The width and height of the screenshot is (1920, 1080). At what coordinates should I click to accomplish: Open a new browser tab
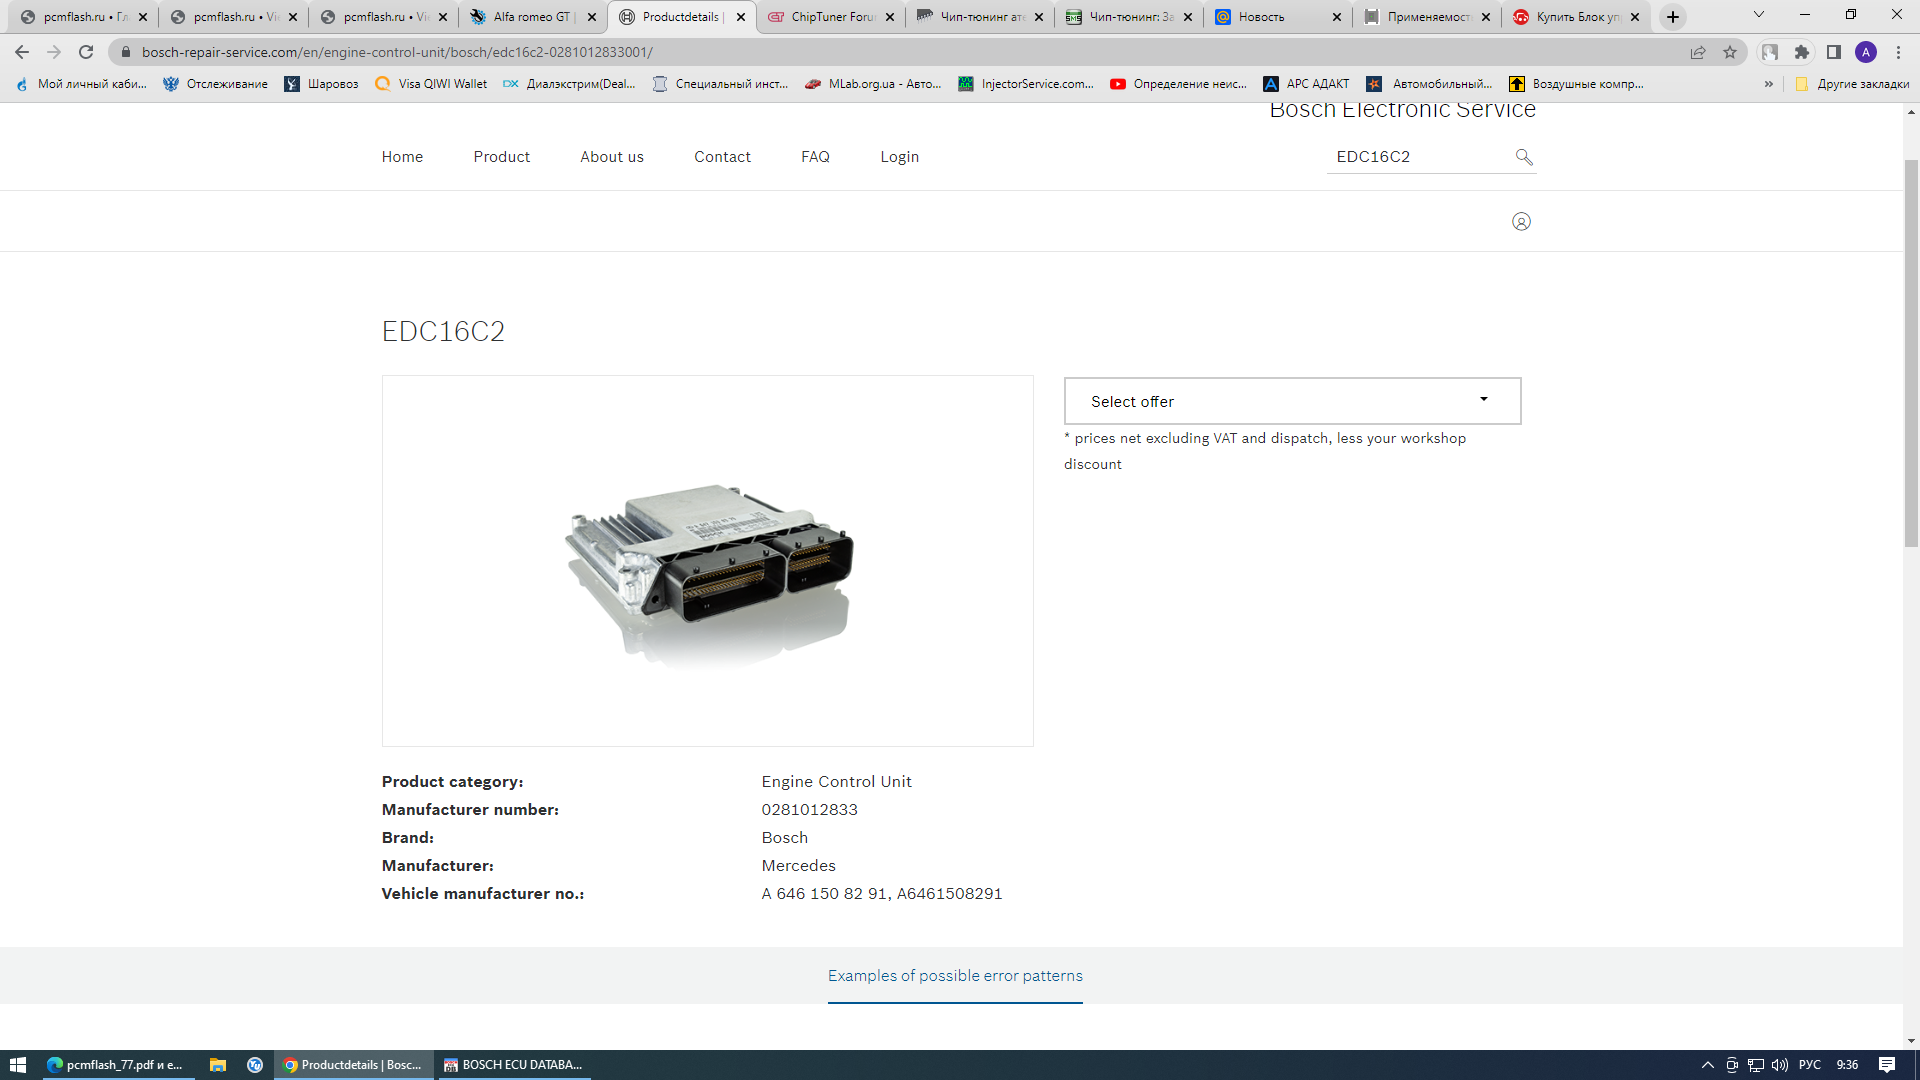point(1673,17)
